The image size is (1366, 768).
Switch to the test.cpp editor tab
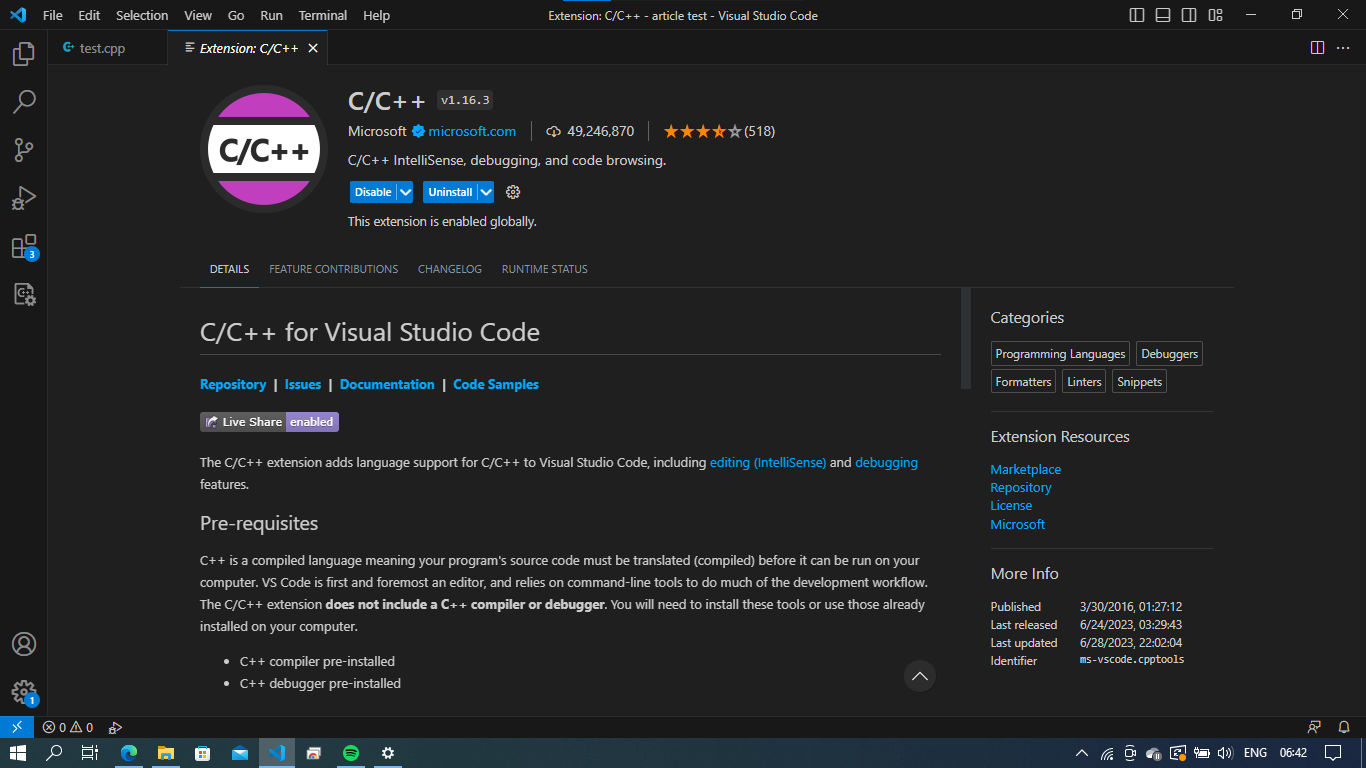(108, 48)
